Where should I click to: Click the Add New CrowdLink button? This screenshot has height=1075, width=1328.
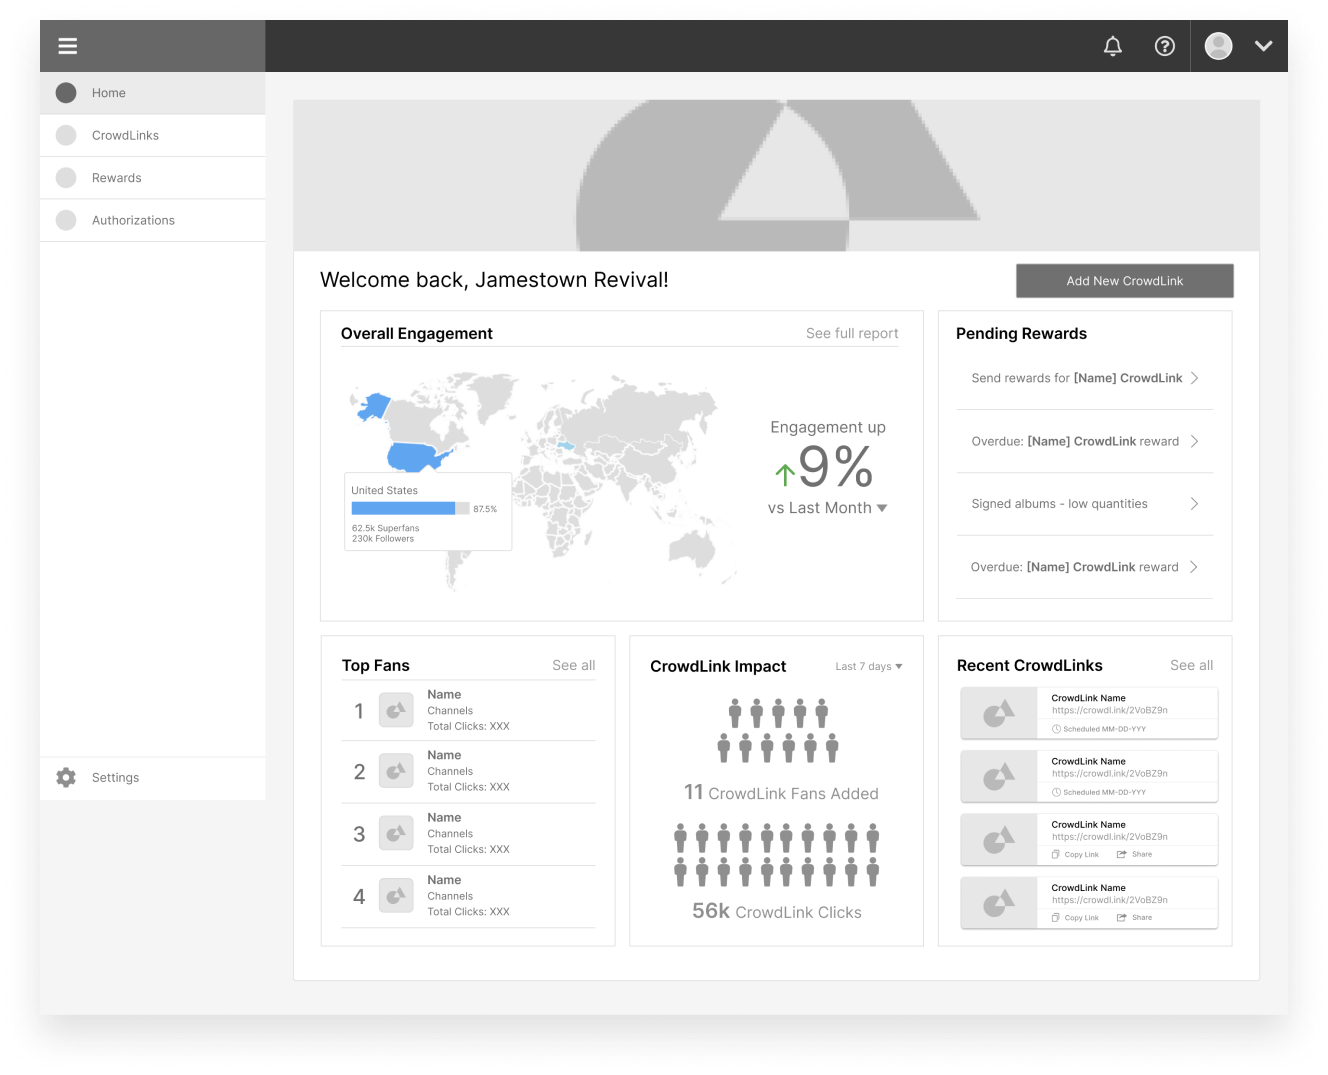1125,281
